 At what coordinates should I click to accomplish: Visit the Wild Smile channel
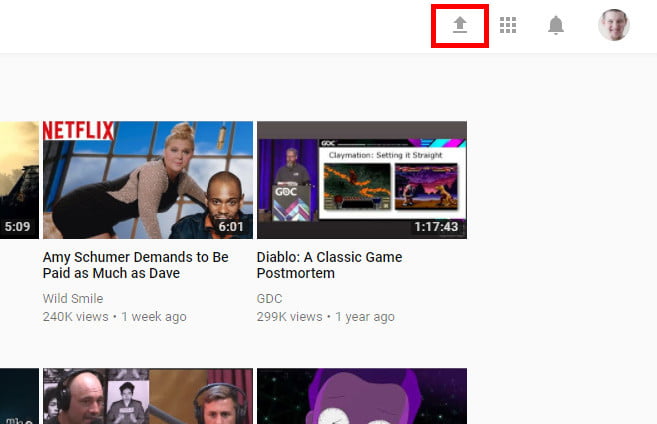[74, 298]
